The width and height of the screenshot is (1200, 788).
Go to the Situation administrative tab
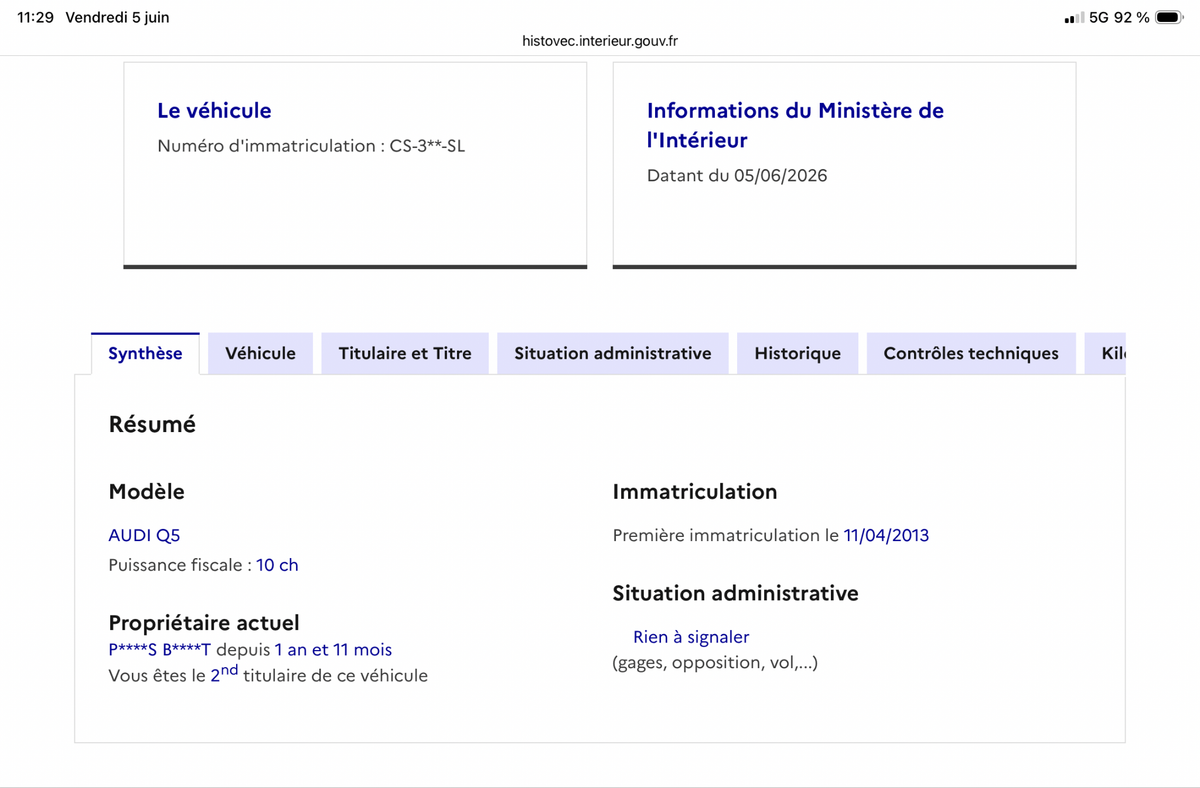(x=613, y=353)
